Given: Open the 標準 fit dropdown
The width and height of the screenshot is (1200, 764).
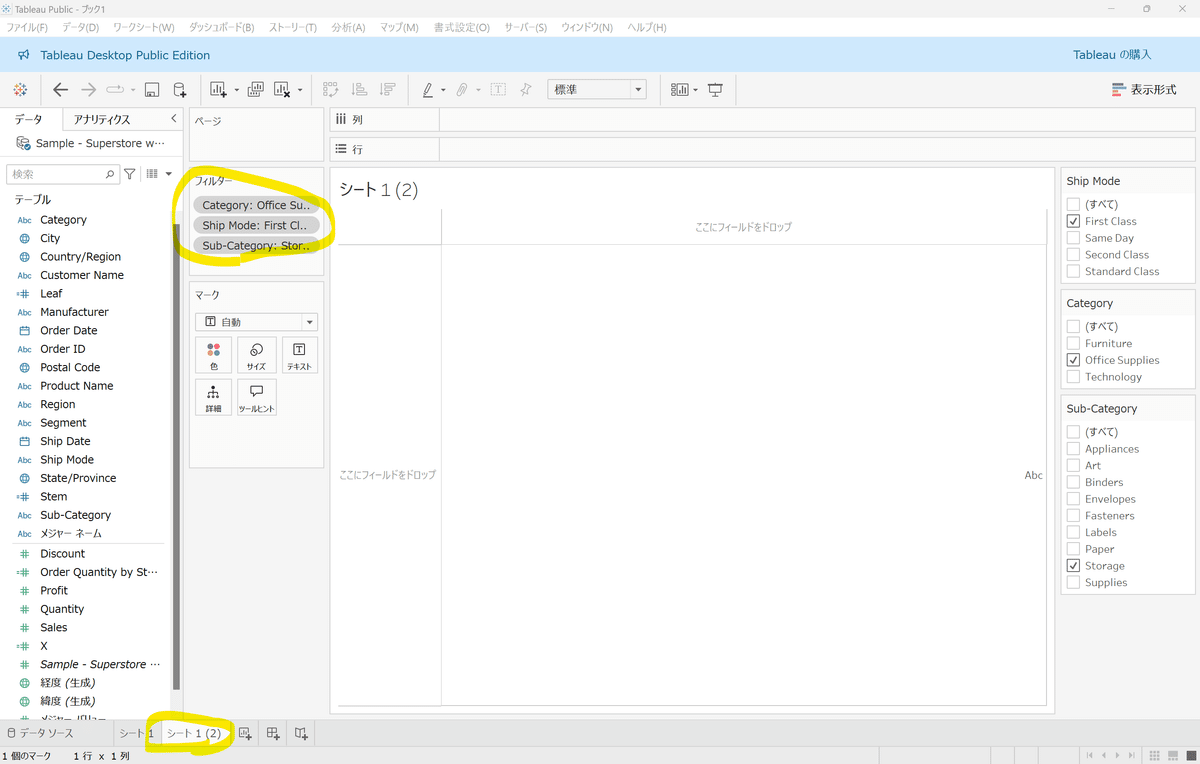Looking at the screenshot, I should 597,90.
